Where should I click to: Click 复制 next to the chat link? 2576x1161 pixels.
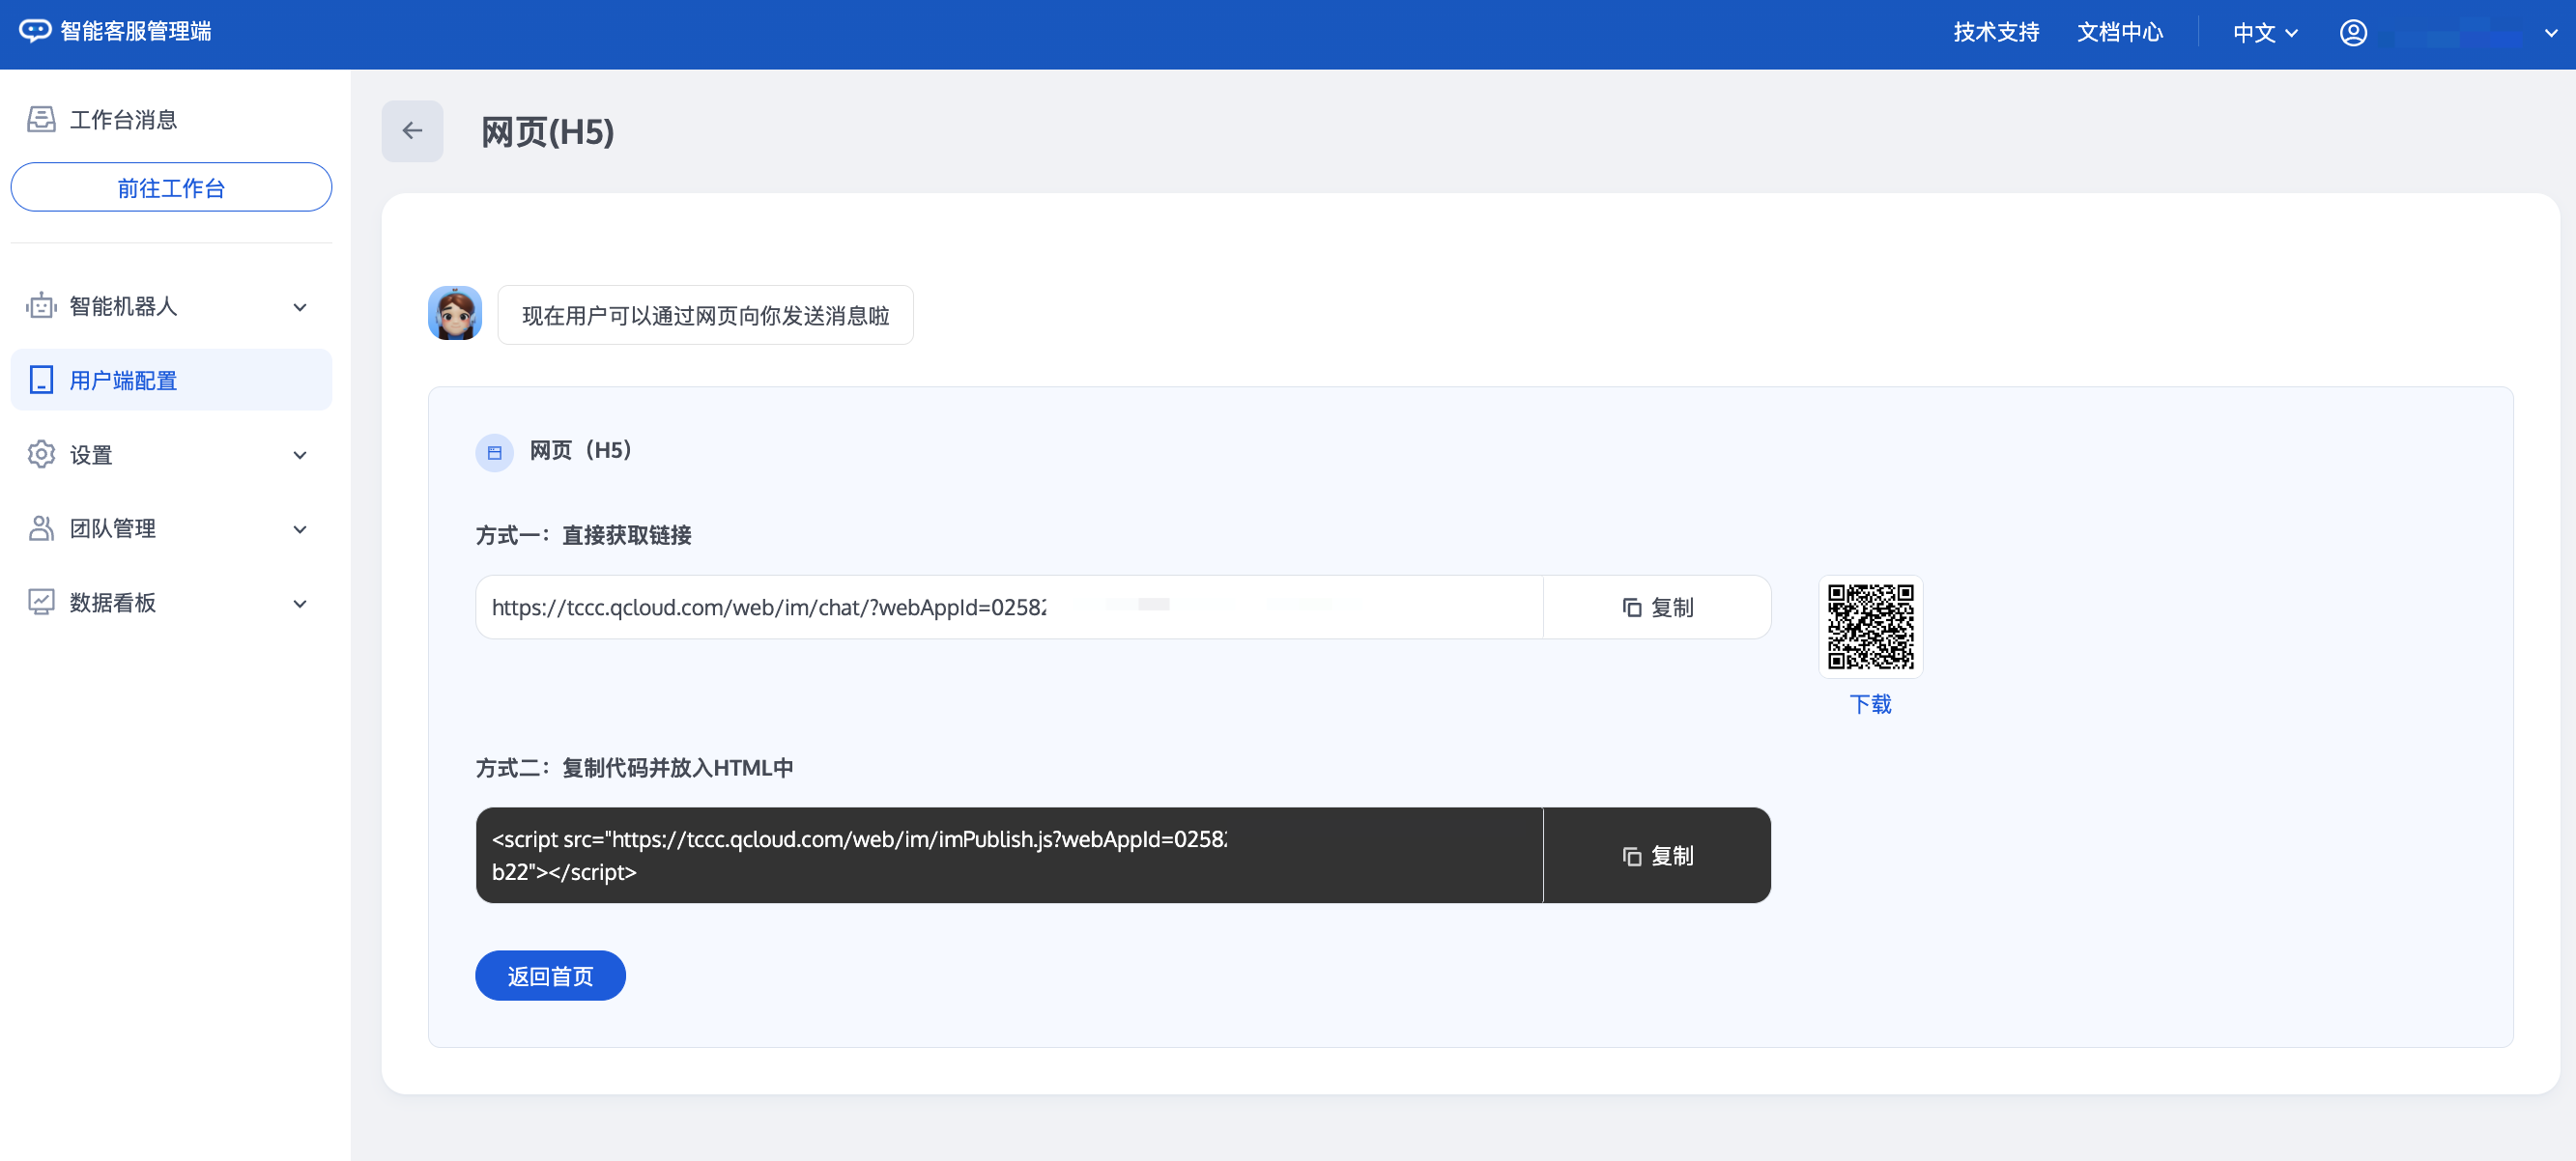click(x=1657, y=607)
